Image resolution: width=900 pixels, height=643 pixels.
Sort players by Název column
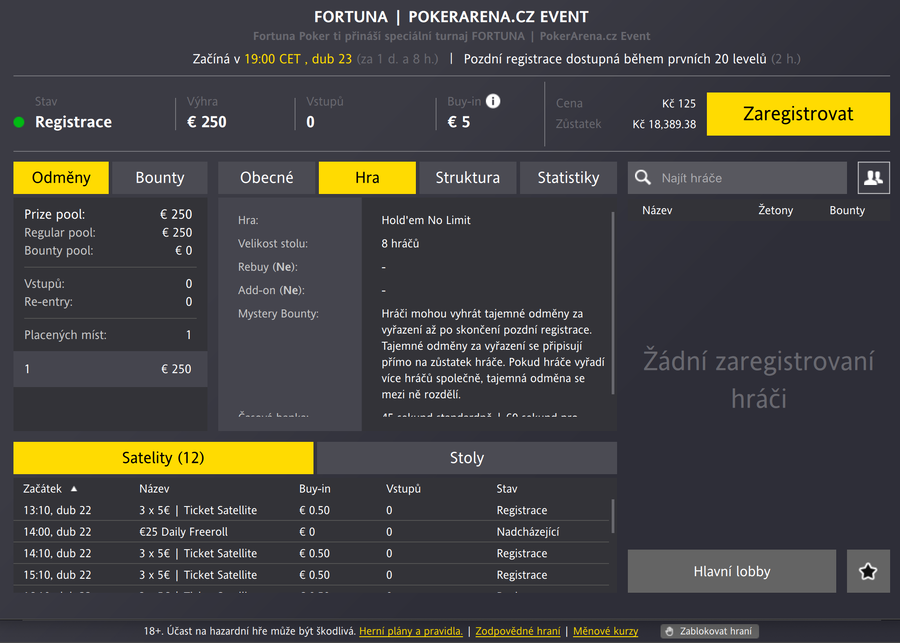(657, 210)
